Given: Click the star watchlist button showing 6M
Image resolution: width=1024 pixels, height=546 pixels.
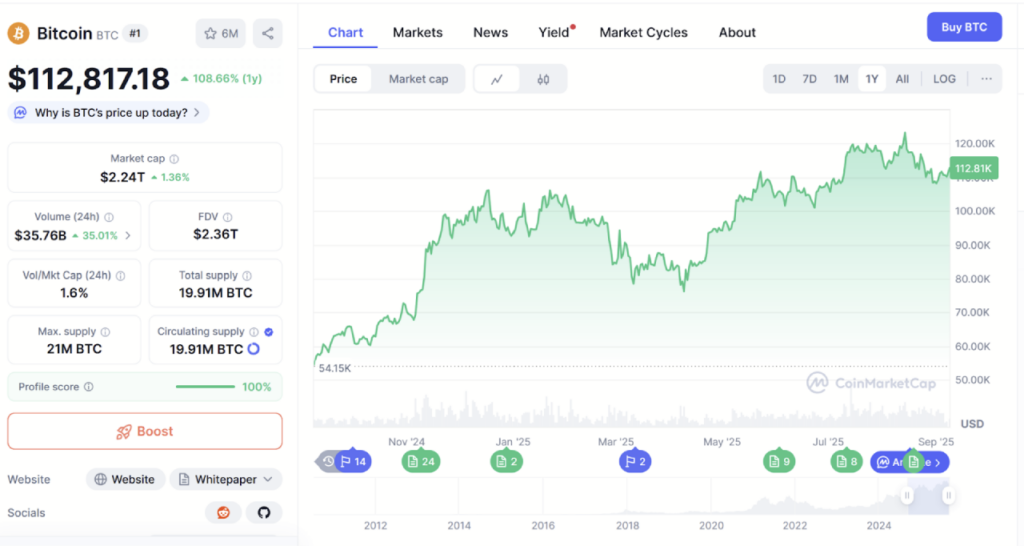Looking at the screenshot, I should [x=220, y=33].
